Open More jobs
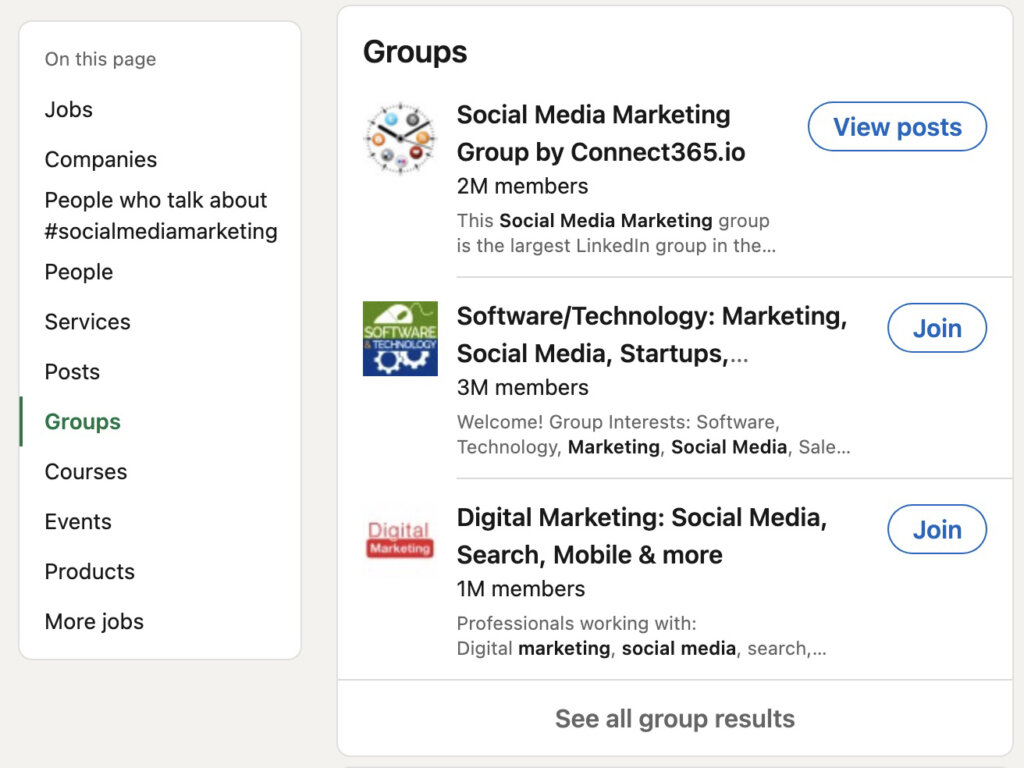1024x768 pixels. [94, 622]
